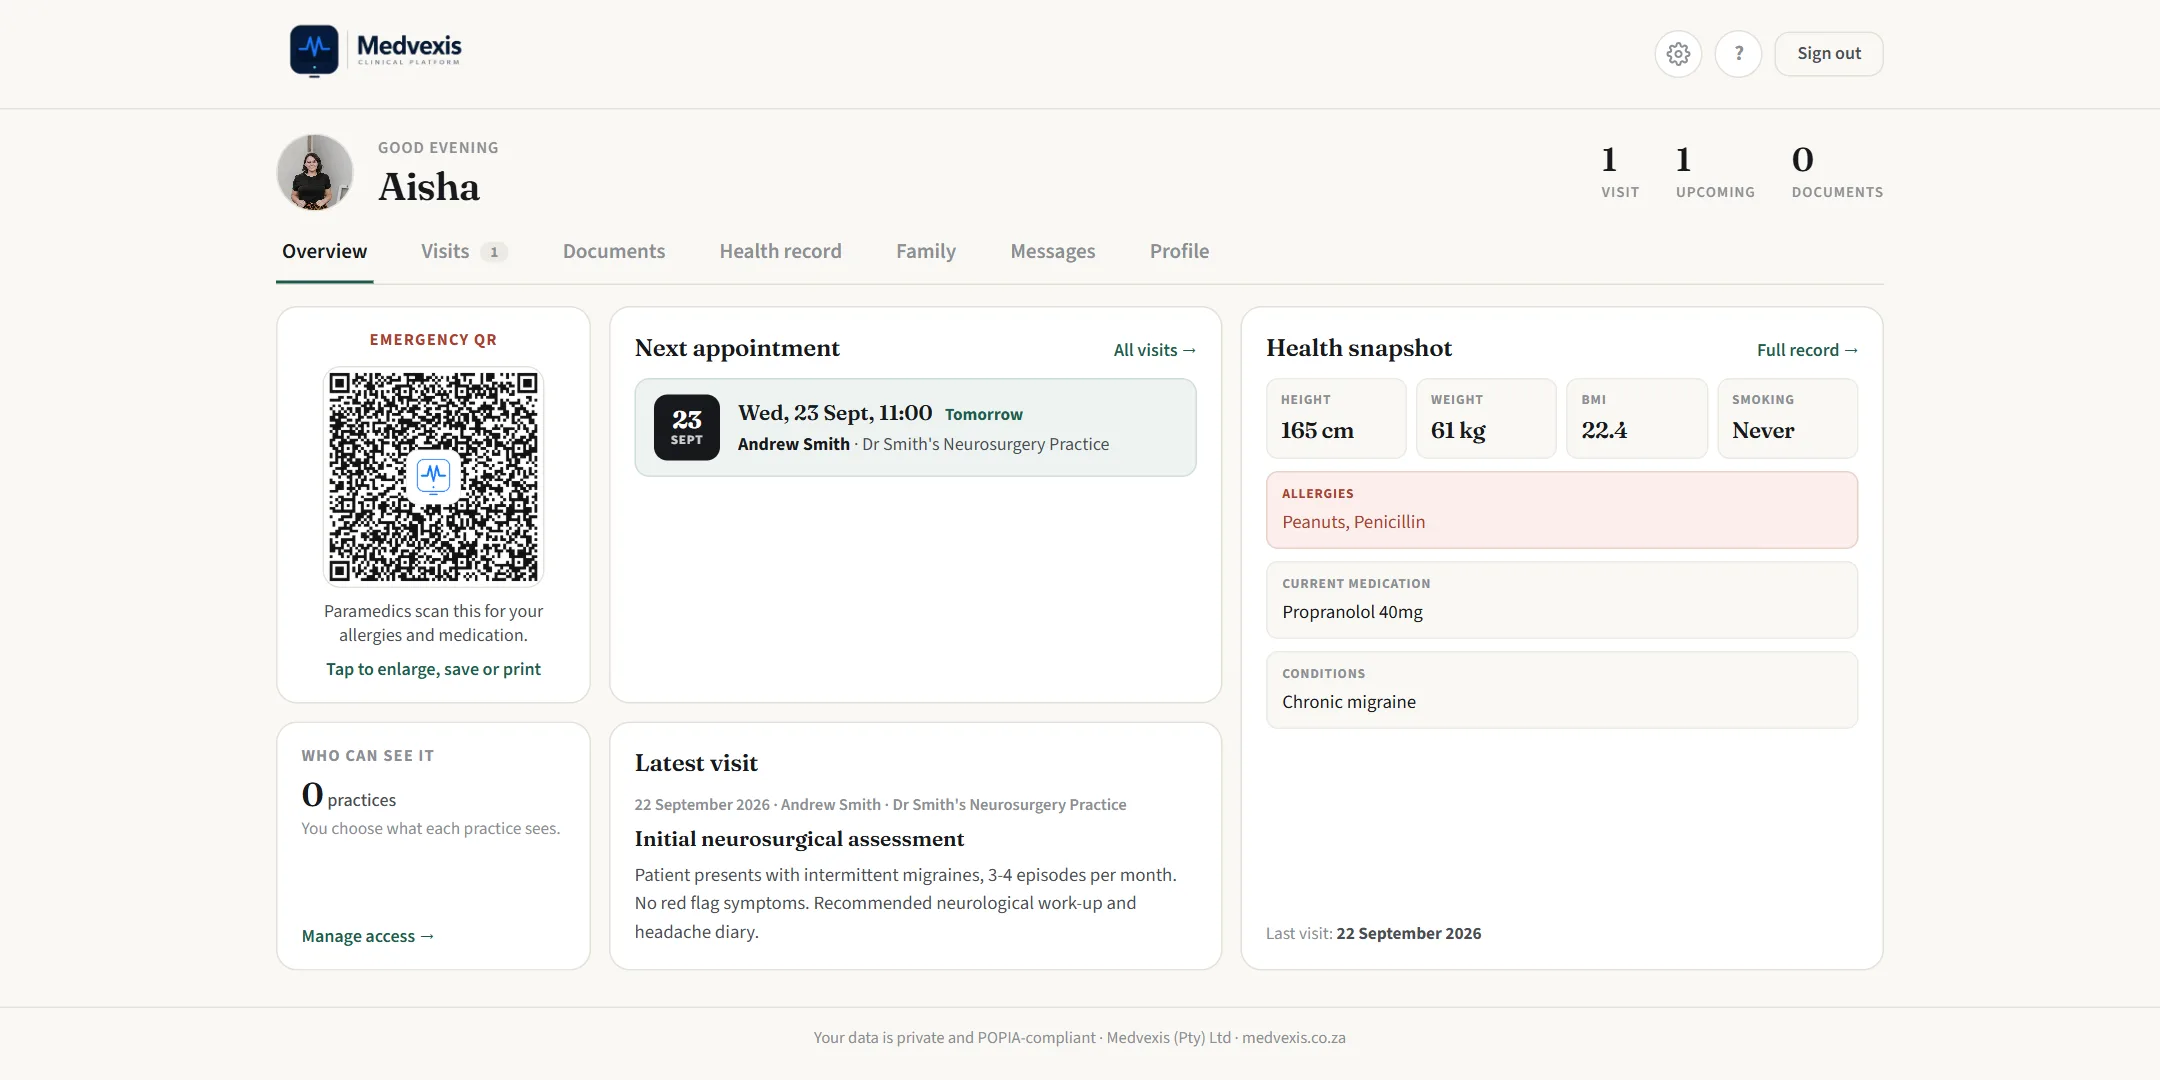This screenshot has width=2160, height=1080.
Task: Switch to the Visits tab
Action: pyautogui.click(x=464, y=252)
